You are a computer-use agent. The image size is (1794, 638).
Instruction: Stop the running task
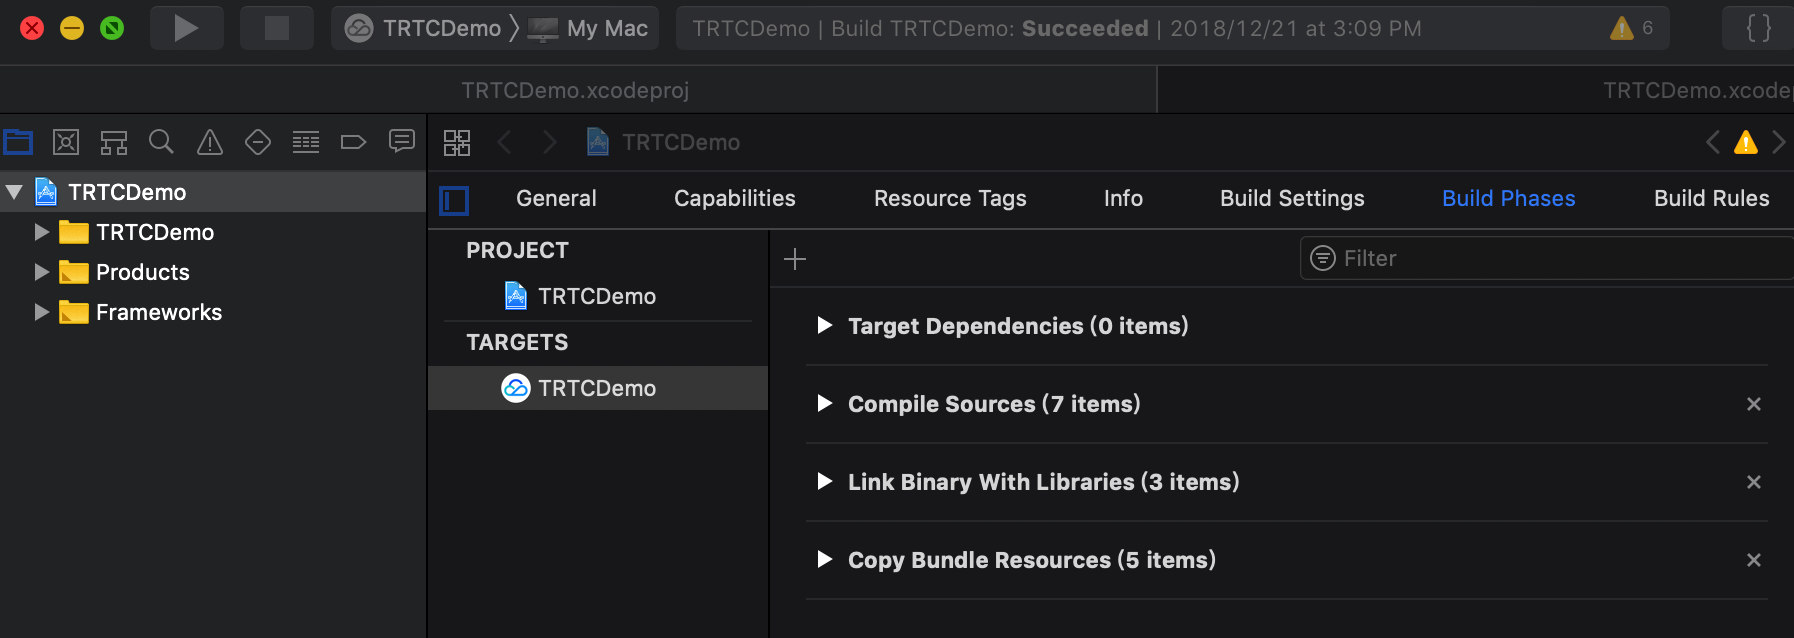[276, 28]
